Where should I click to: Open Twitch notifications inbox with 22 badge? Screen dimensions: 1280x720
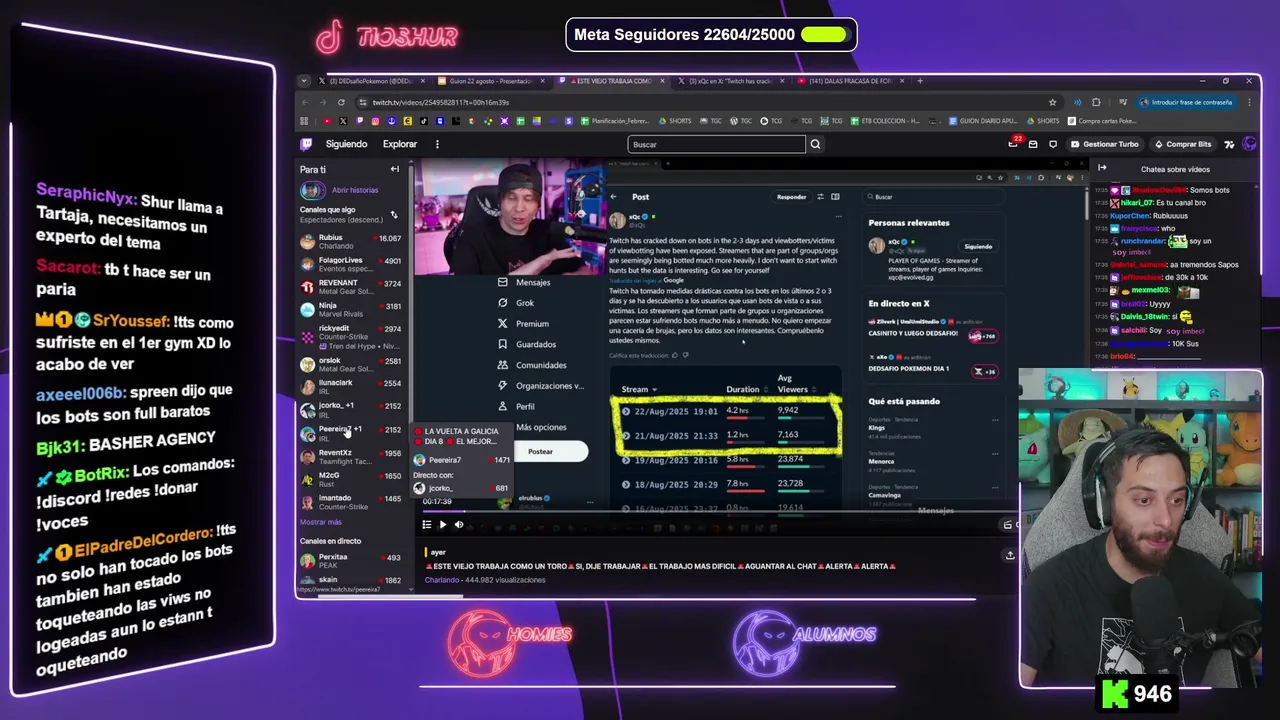pos(1013,144)
